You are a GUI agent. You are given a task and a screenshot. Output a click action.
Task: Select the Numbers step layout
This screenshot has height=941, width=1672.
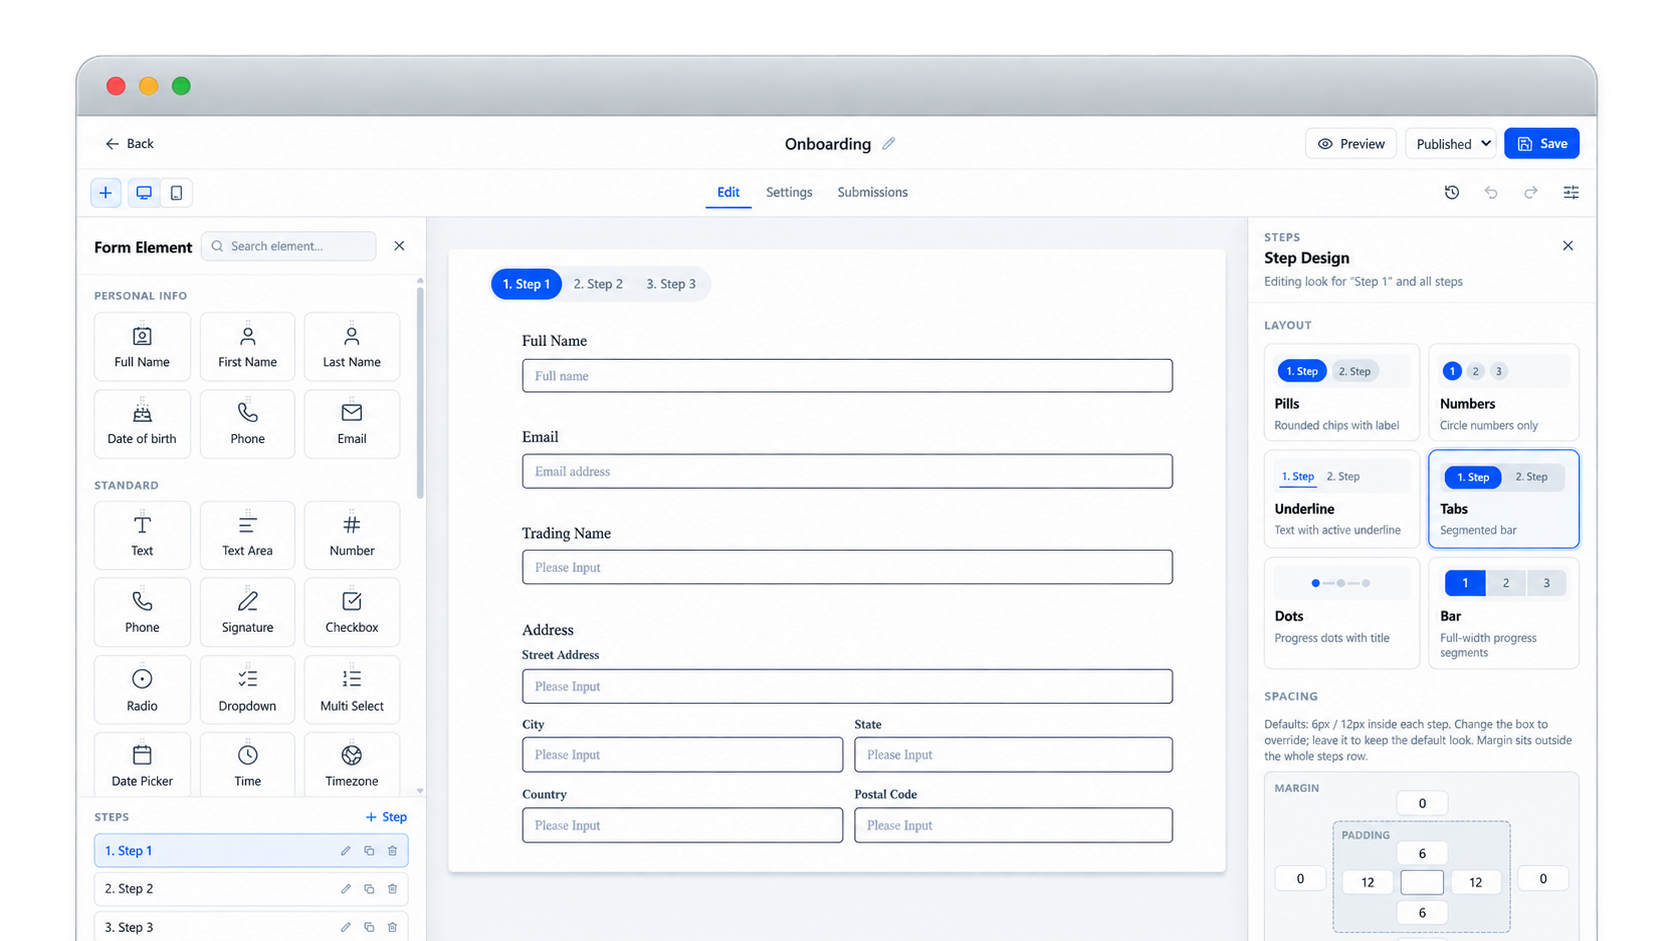[x=1504, y=392]
